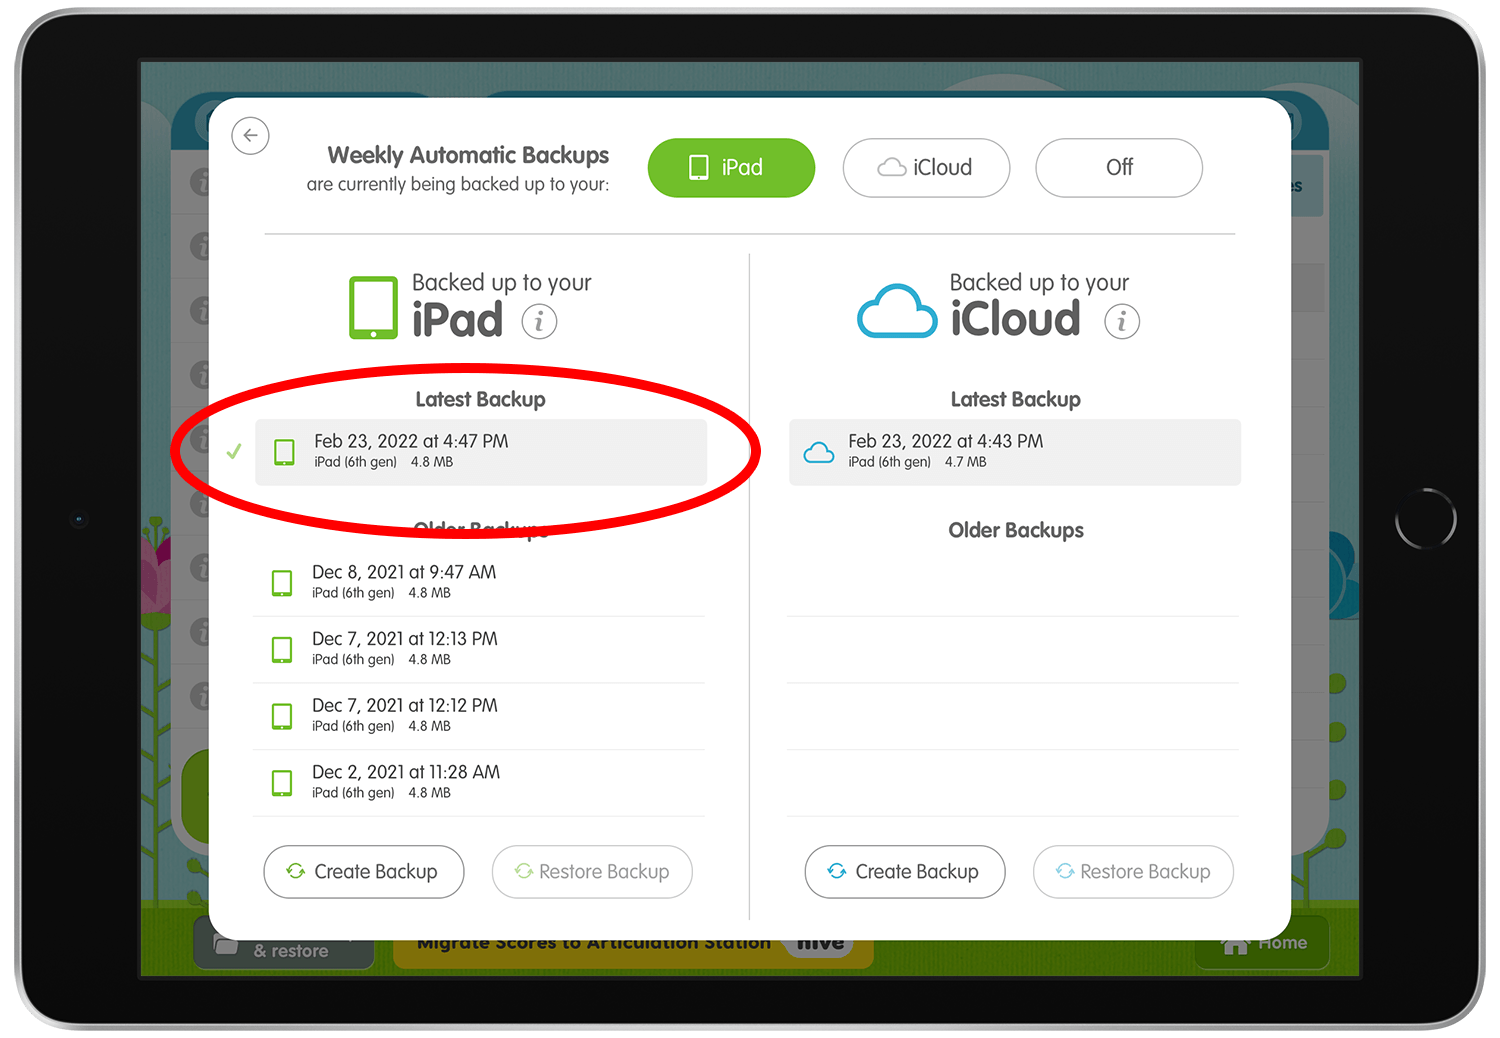The width and height of the screenshot is (1500, 1038).
Task: Click device icon of Dec 7 12:13 PM backup
Action: pos(283,650)
